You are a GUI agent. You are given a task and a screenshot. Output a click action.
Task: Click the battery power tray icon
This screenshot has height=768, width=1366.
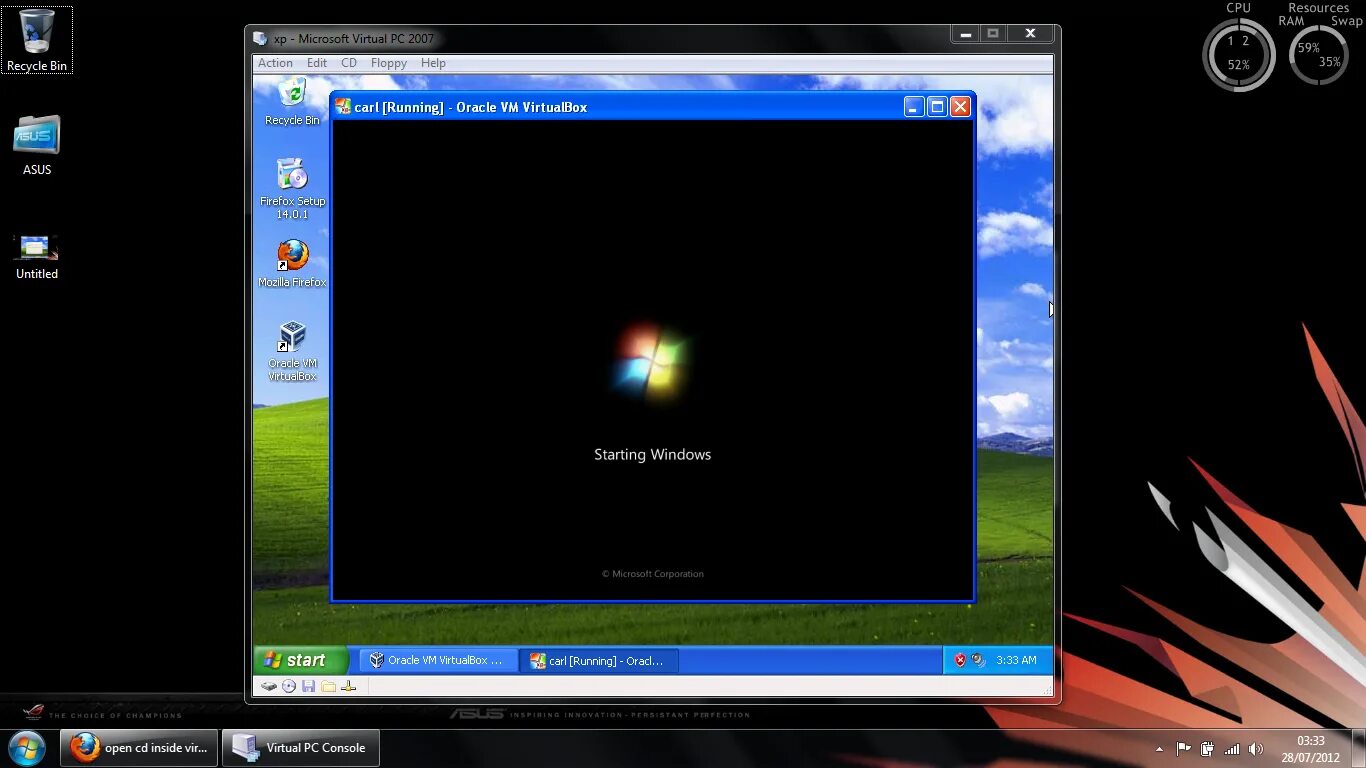pos(1207,748)
